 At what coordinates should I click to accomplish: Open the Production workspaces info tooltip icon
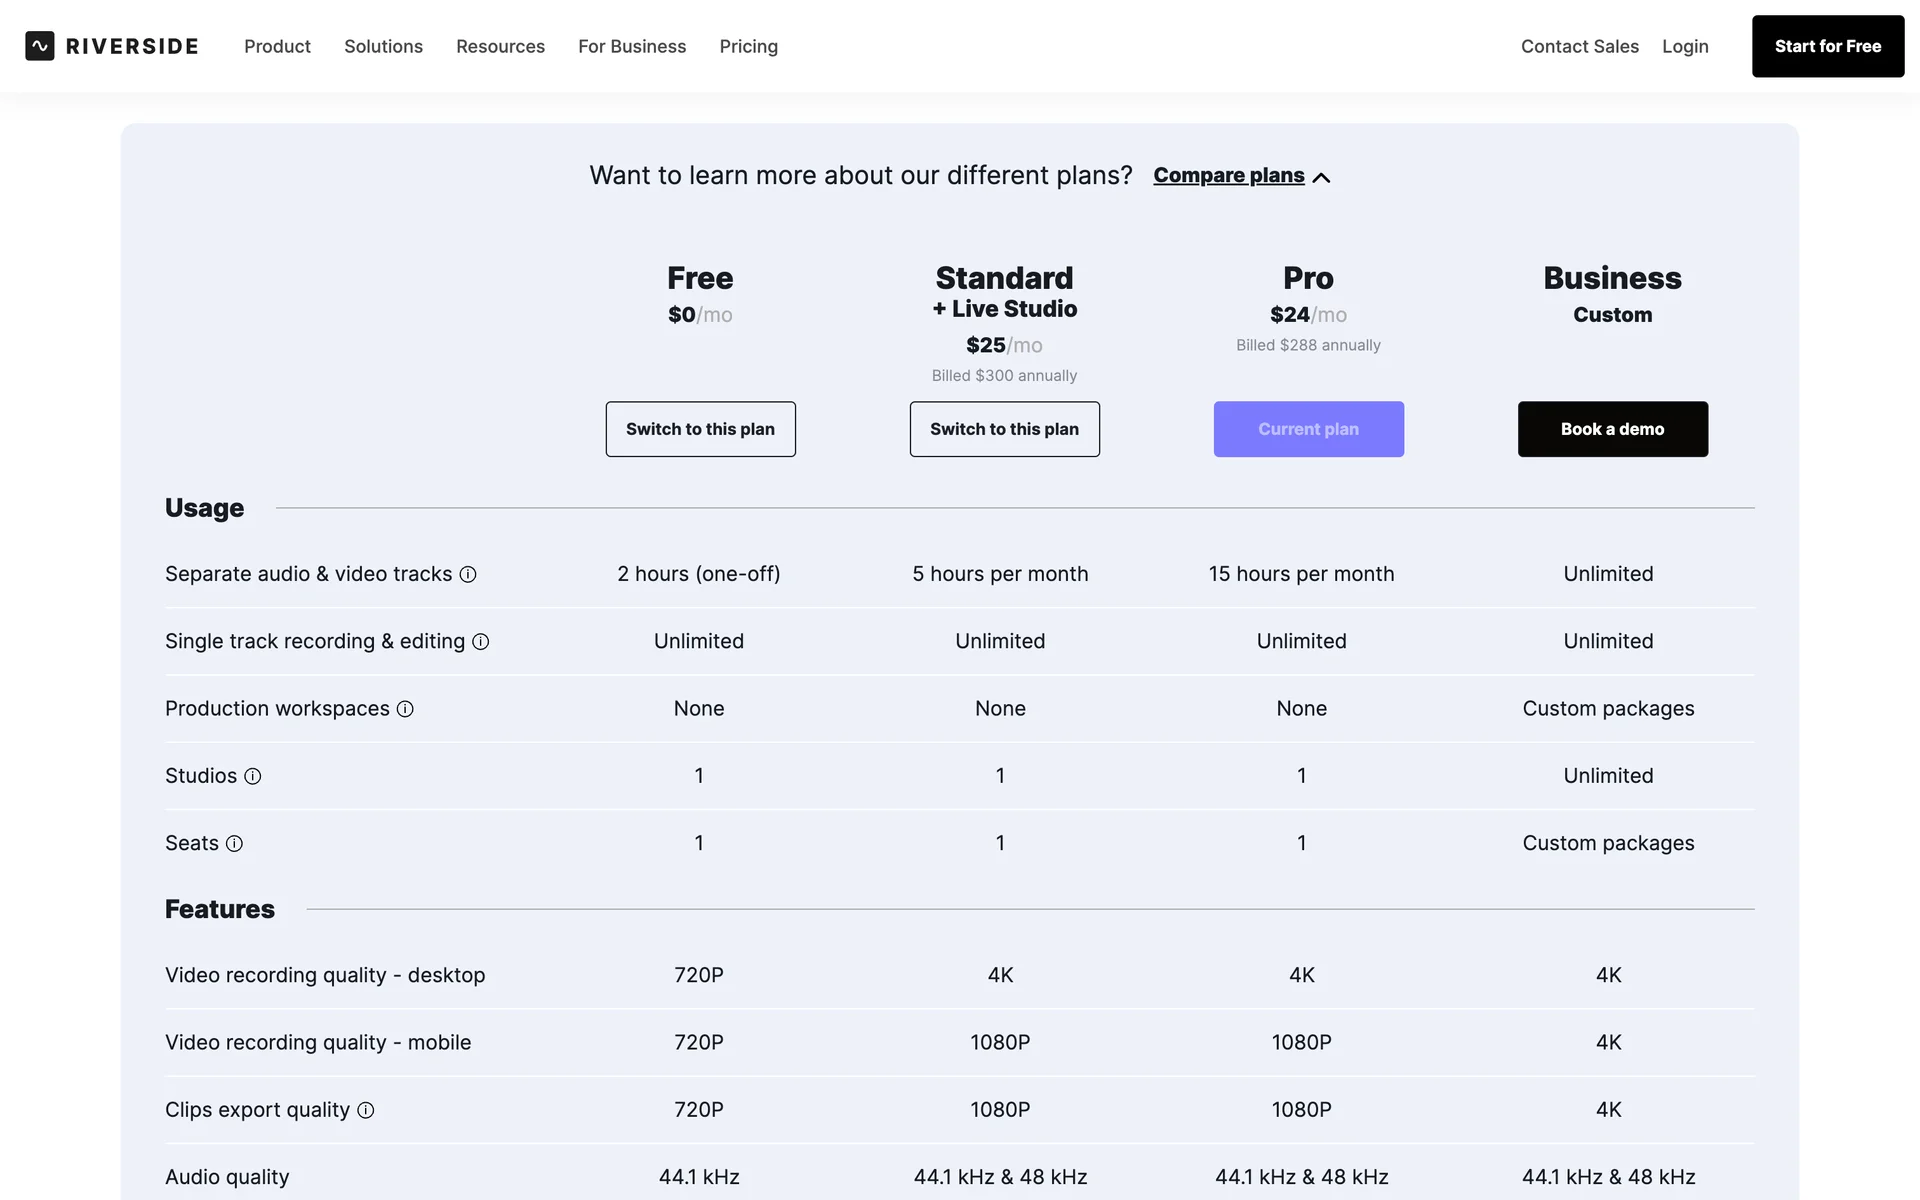[x=405, y=709]
